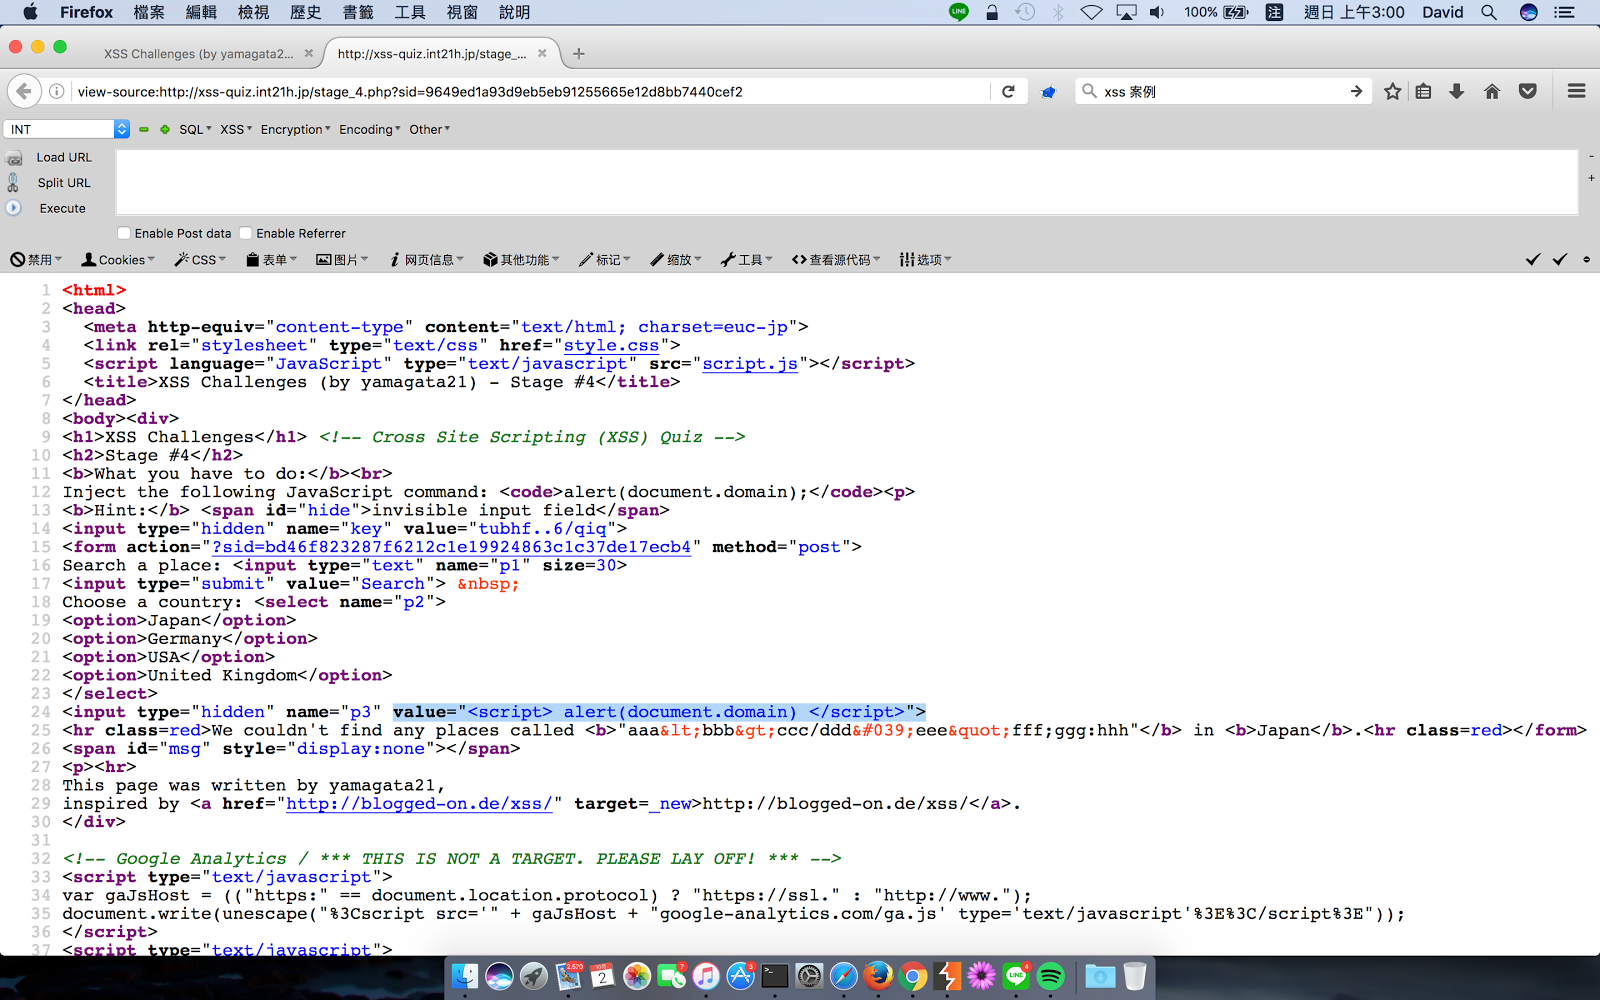Open a new tab with the plus button
The height and width of the screenshot is (1000, 1600).
579,54
